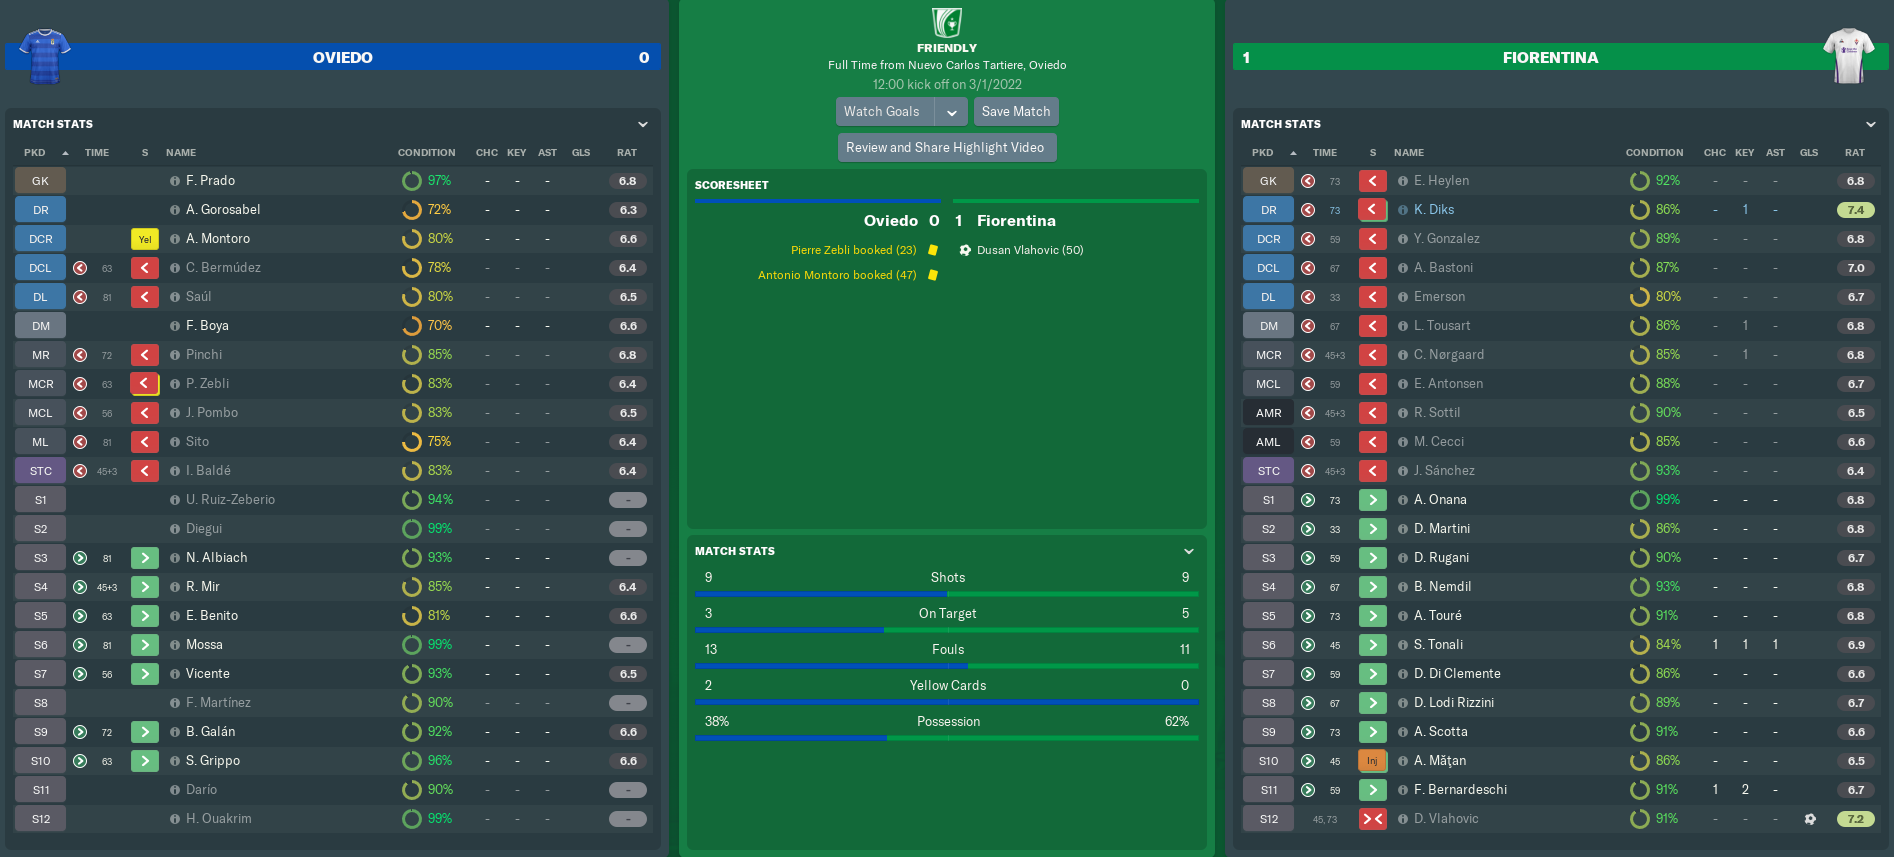Image resolution: width=1894 pixels, height=857 pixels.
Task: Click the substituted-off arrow for C. Bermúdez
Action: (145, 268)
